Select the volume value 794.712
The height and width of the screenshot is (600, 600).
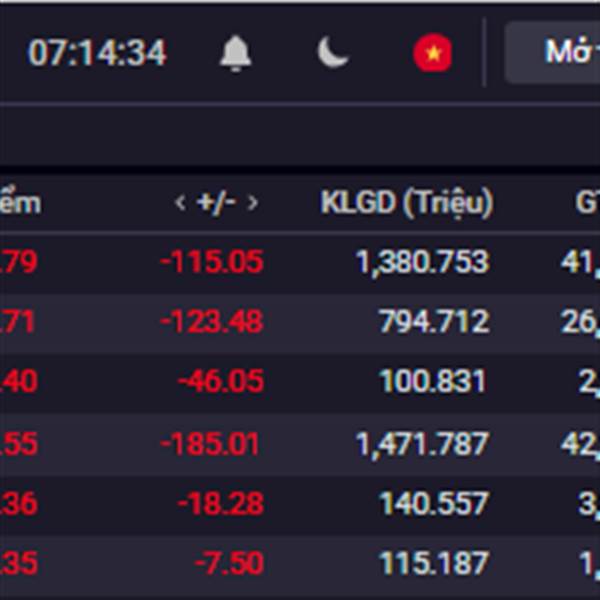(x=434, y=322)
